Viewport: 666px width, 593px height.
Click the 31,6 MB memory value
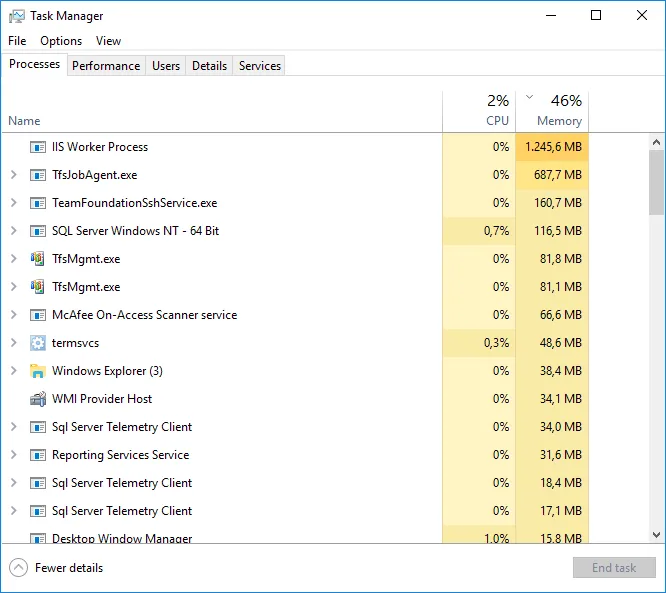561,455
